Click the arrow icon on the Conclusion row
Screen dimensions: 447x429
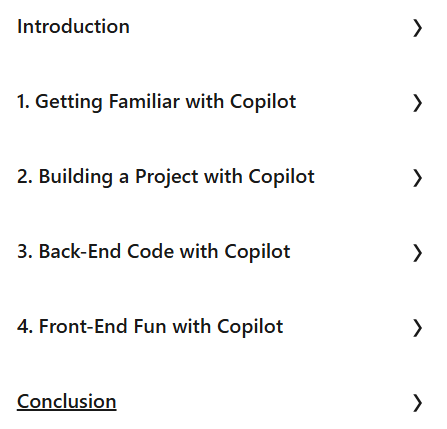[x=417, y=403]
